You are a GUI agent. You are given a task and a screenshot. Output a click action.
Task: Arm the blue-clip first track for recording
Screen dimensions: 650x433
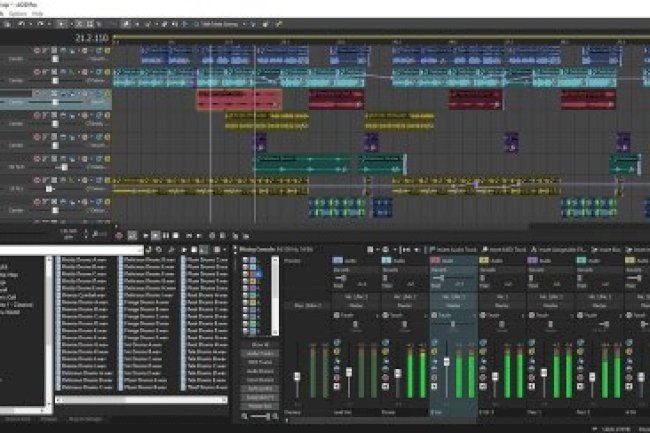coord(37,50)
